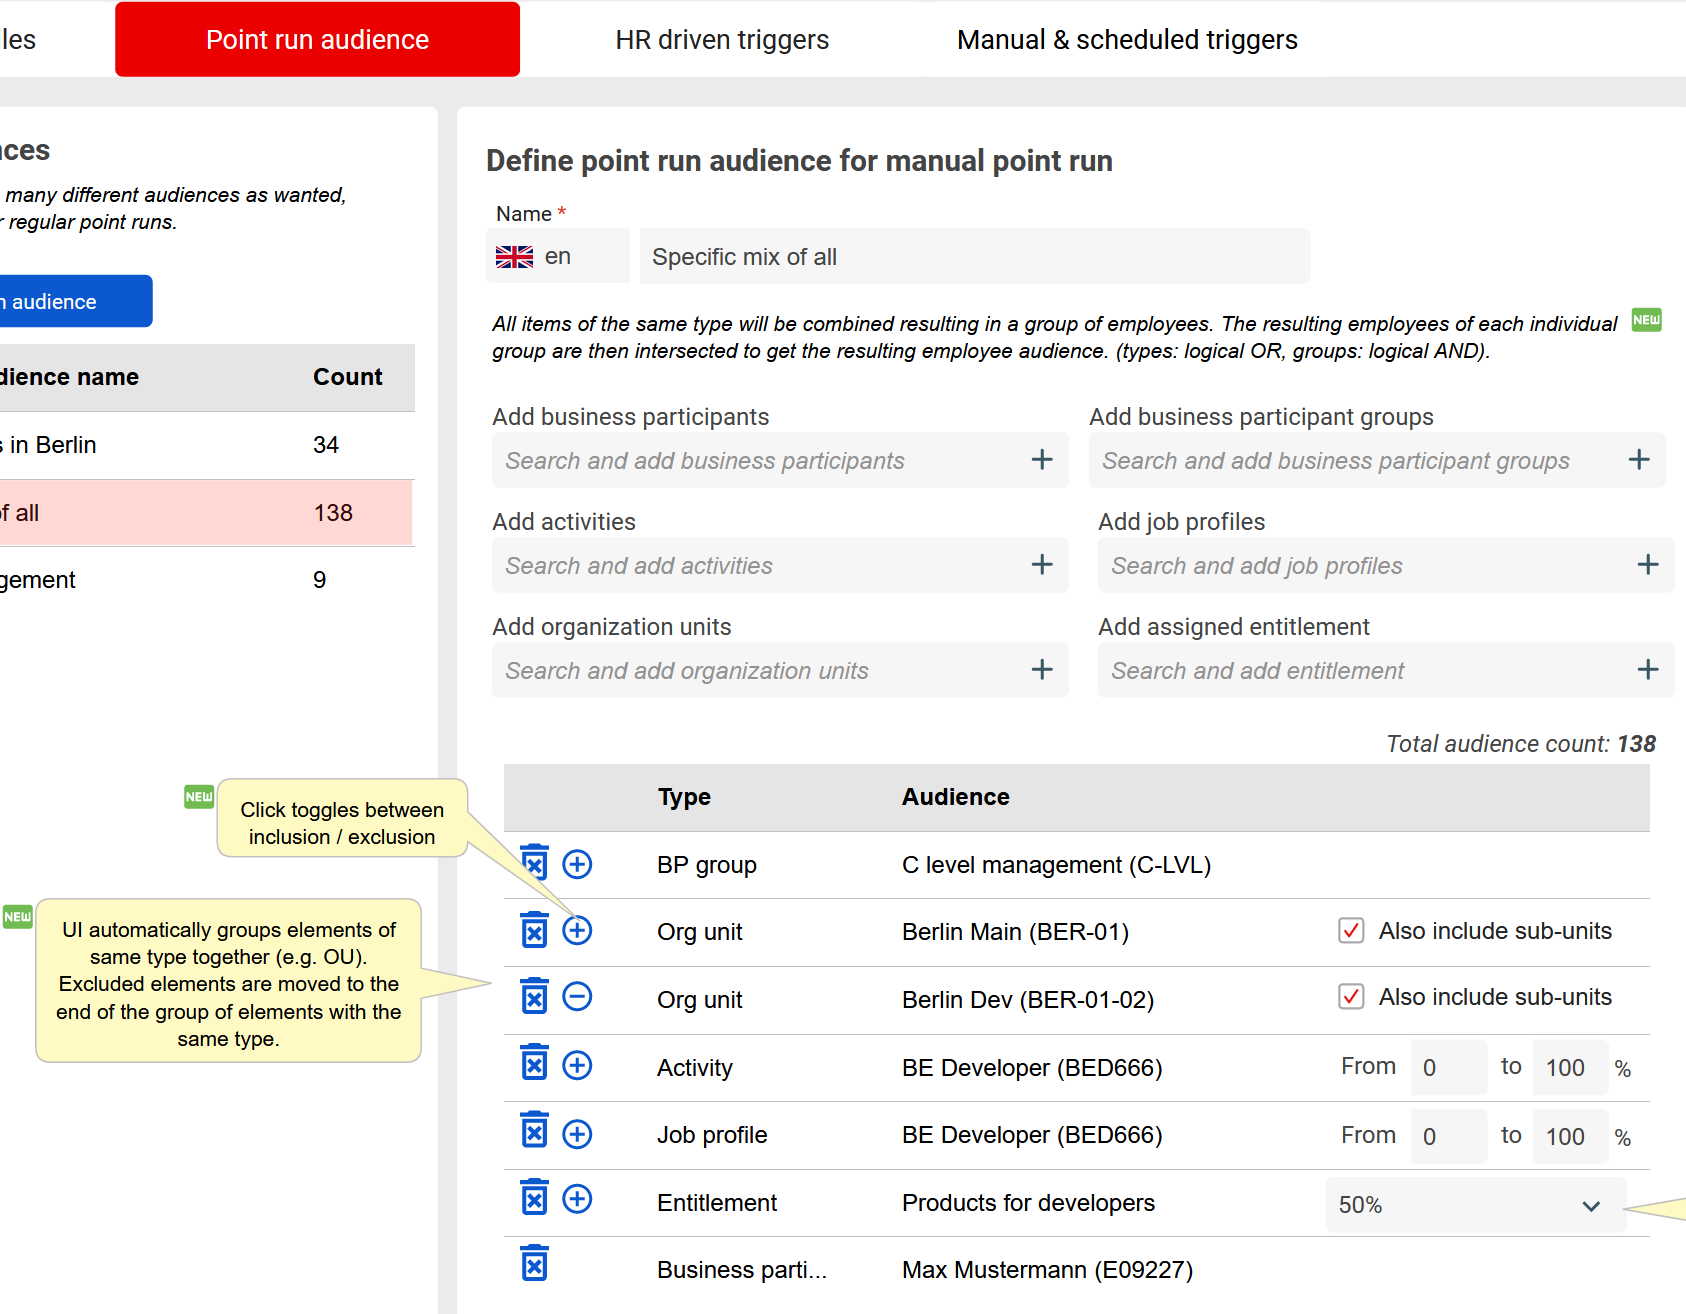
Task: Open Manual & scheduled triggers tab
Action: click(x=1127, y=40)
